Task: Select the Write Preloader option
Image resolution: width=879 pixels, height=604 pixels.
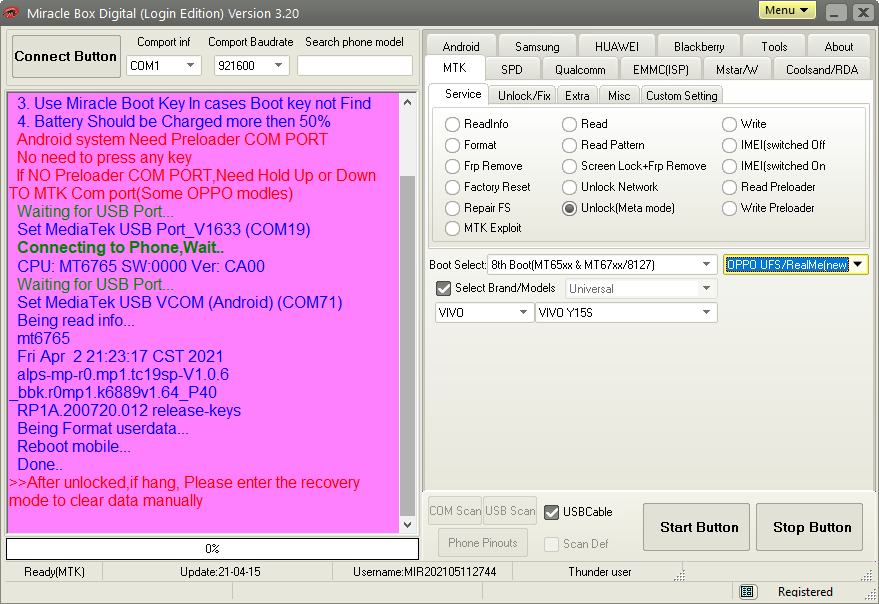Action: tap(729, 208)
